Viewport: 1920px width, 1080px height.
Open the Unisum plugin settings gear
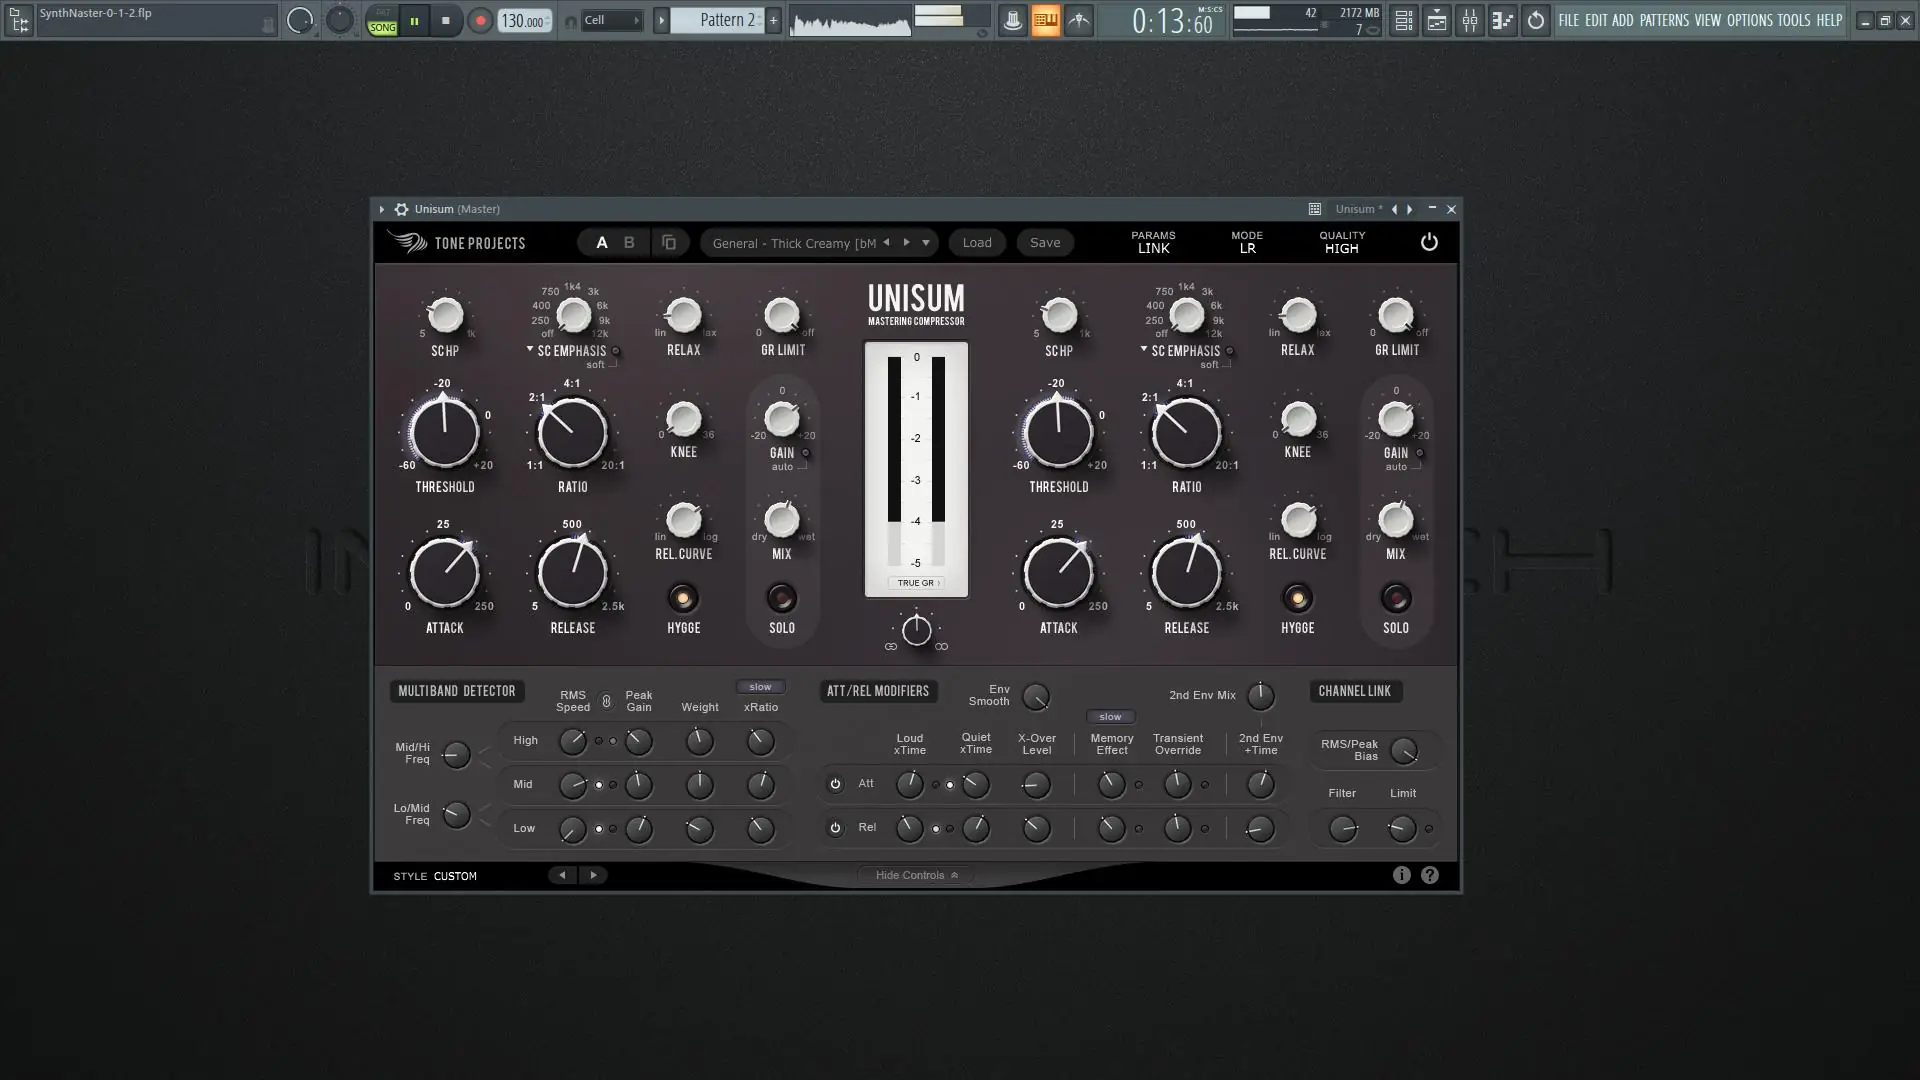402,209
